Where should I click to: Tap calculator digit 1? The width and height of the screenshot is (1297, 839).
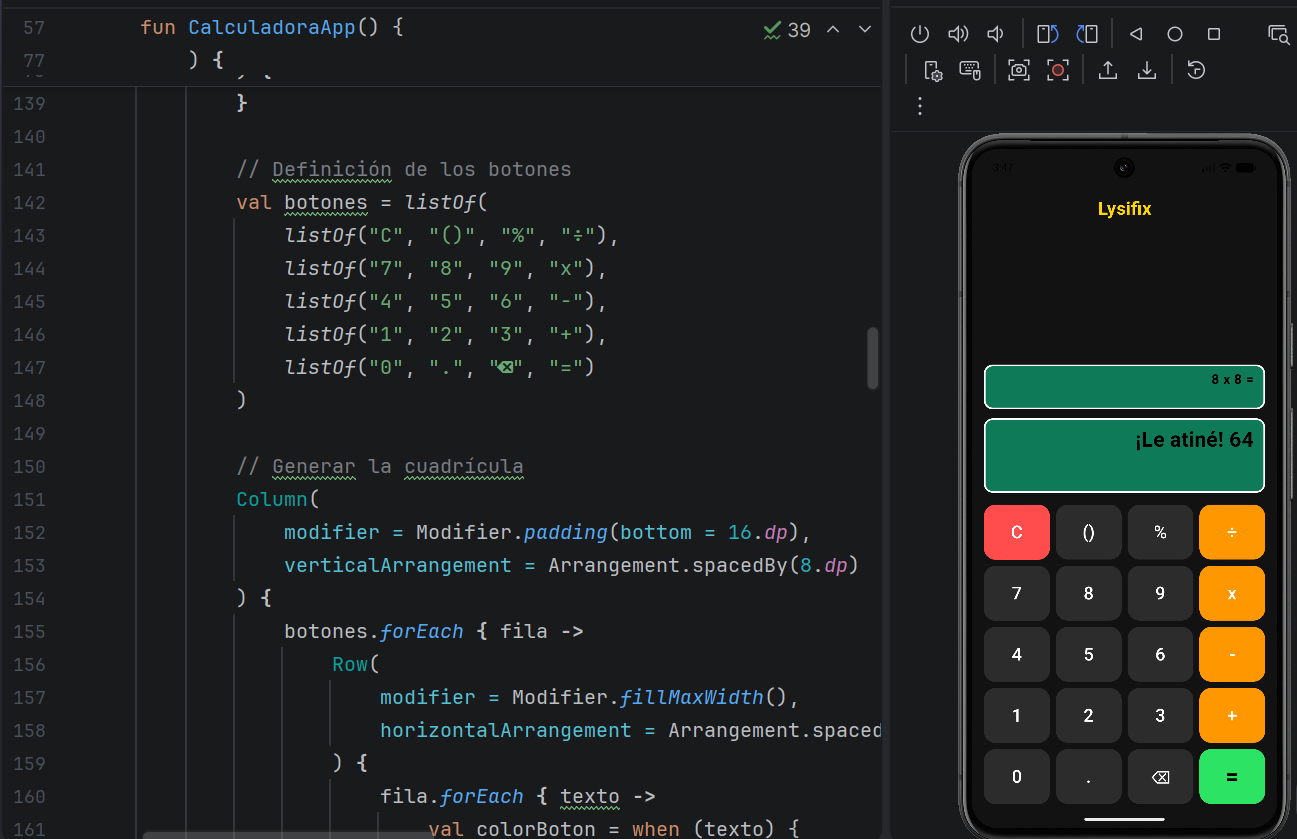(1017, 715)
